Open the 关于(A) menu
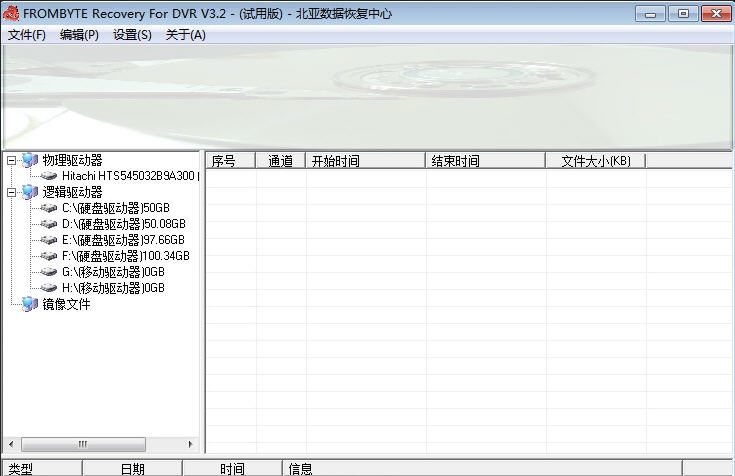735x476 pixels. pyautogui.click(x=186, y=35)
